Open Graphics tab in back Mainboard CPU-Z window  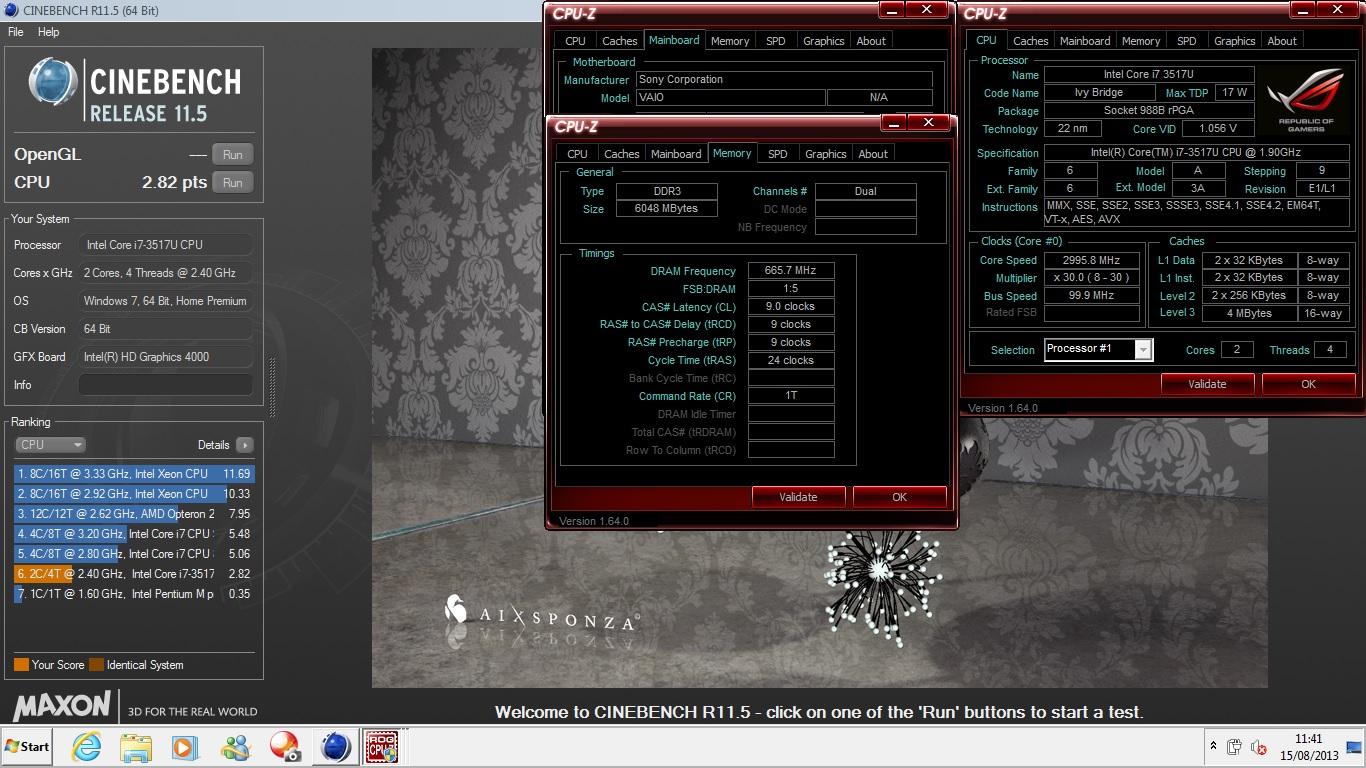click(824, 41)
